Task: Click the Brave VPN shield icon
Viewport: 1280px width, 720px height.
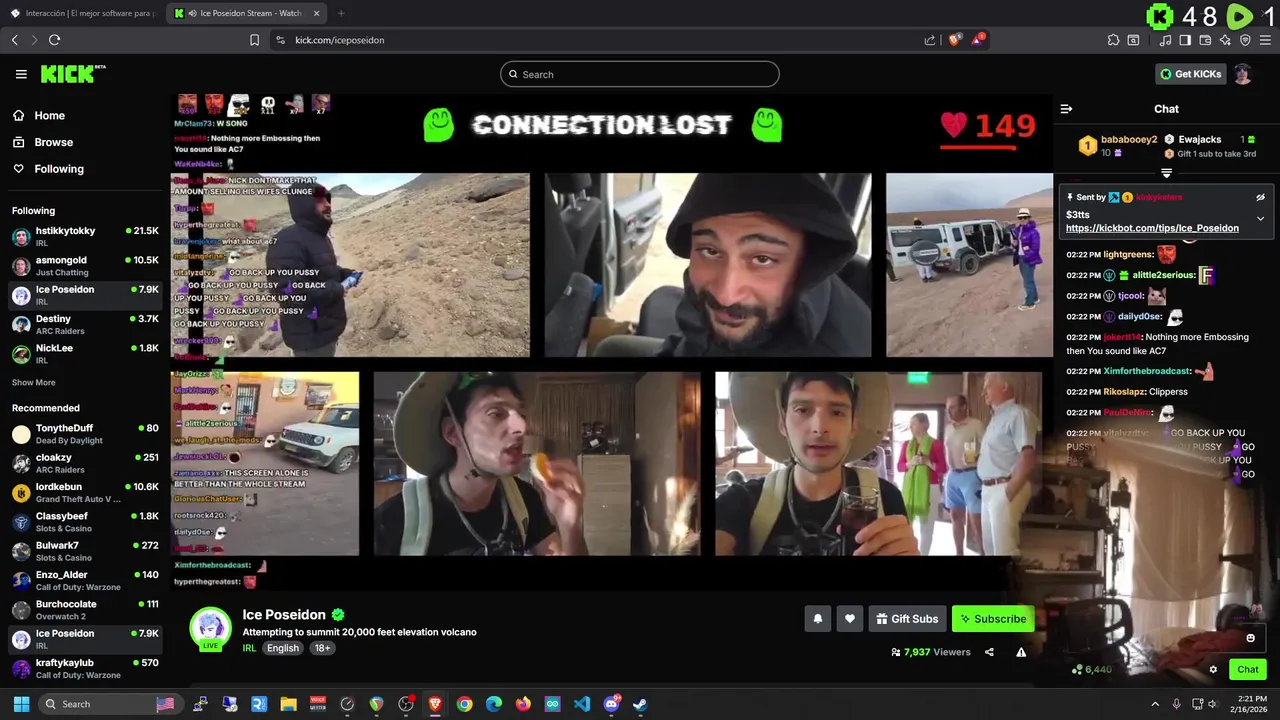Action: coord(1245,40)
